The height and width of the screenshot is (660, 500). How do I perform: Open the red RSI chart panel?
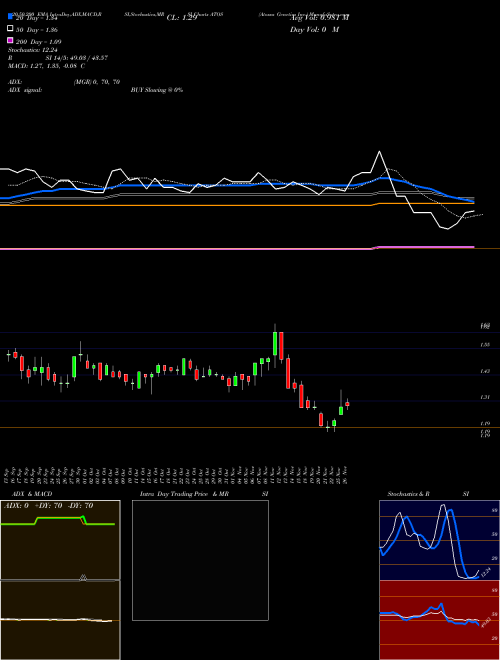click(440, 620)
